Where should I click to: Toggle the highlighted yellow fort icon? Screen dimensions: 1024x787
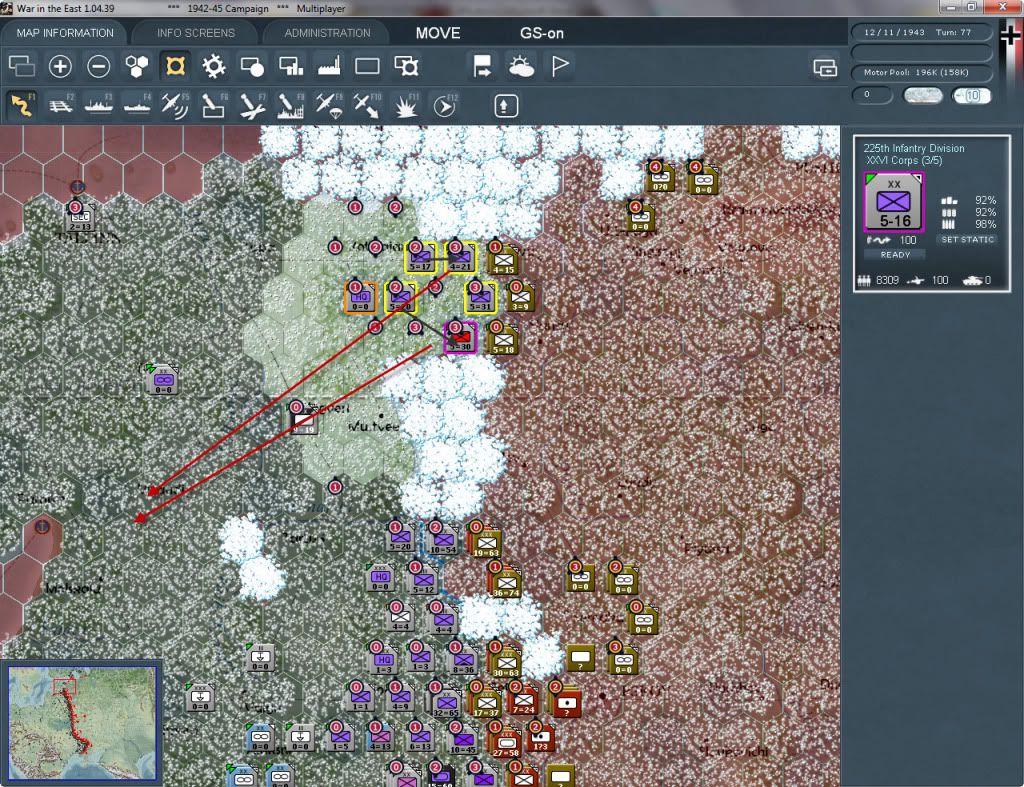tap(175, 66)
